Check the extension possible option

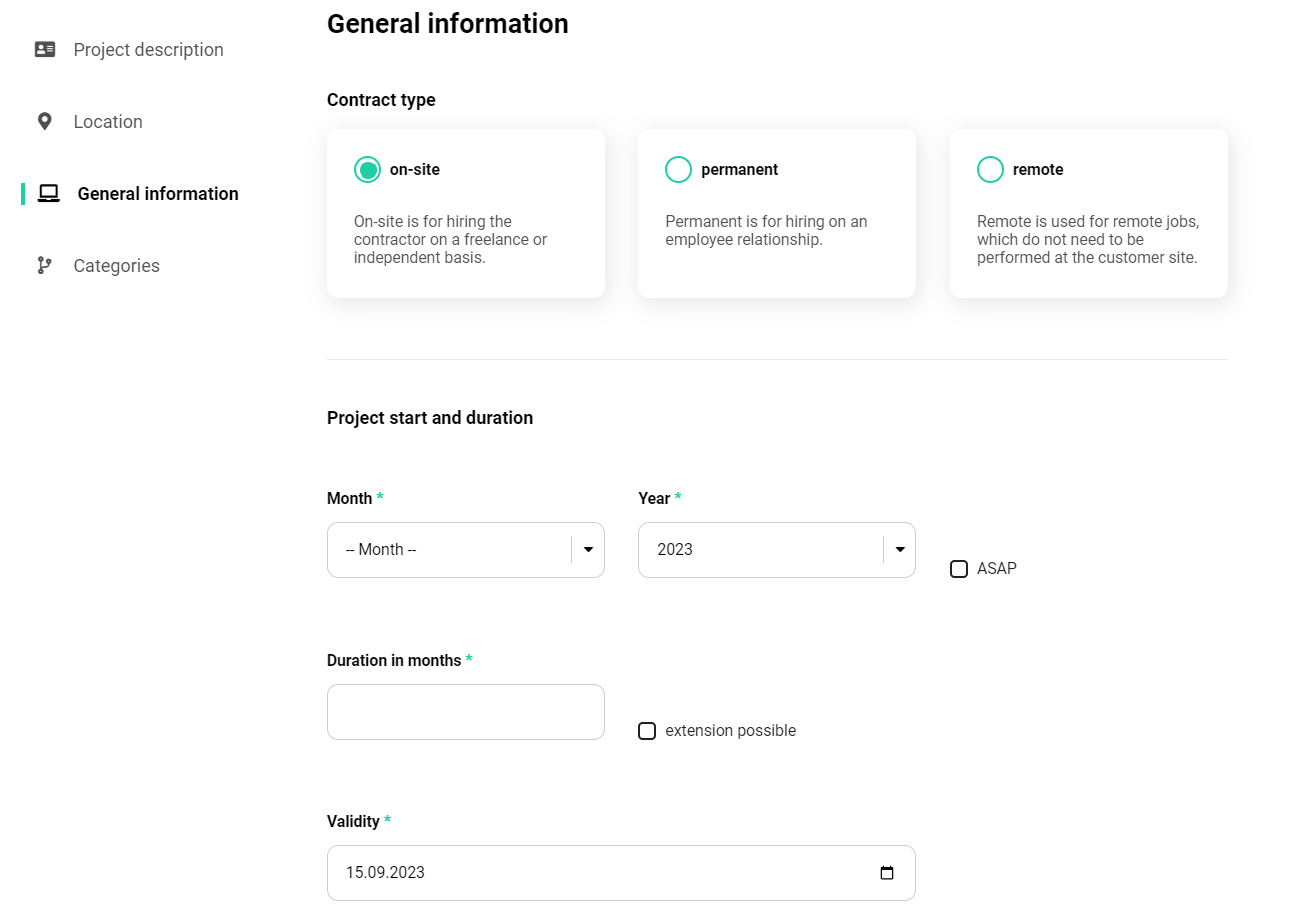[647, 731]
